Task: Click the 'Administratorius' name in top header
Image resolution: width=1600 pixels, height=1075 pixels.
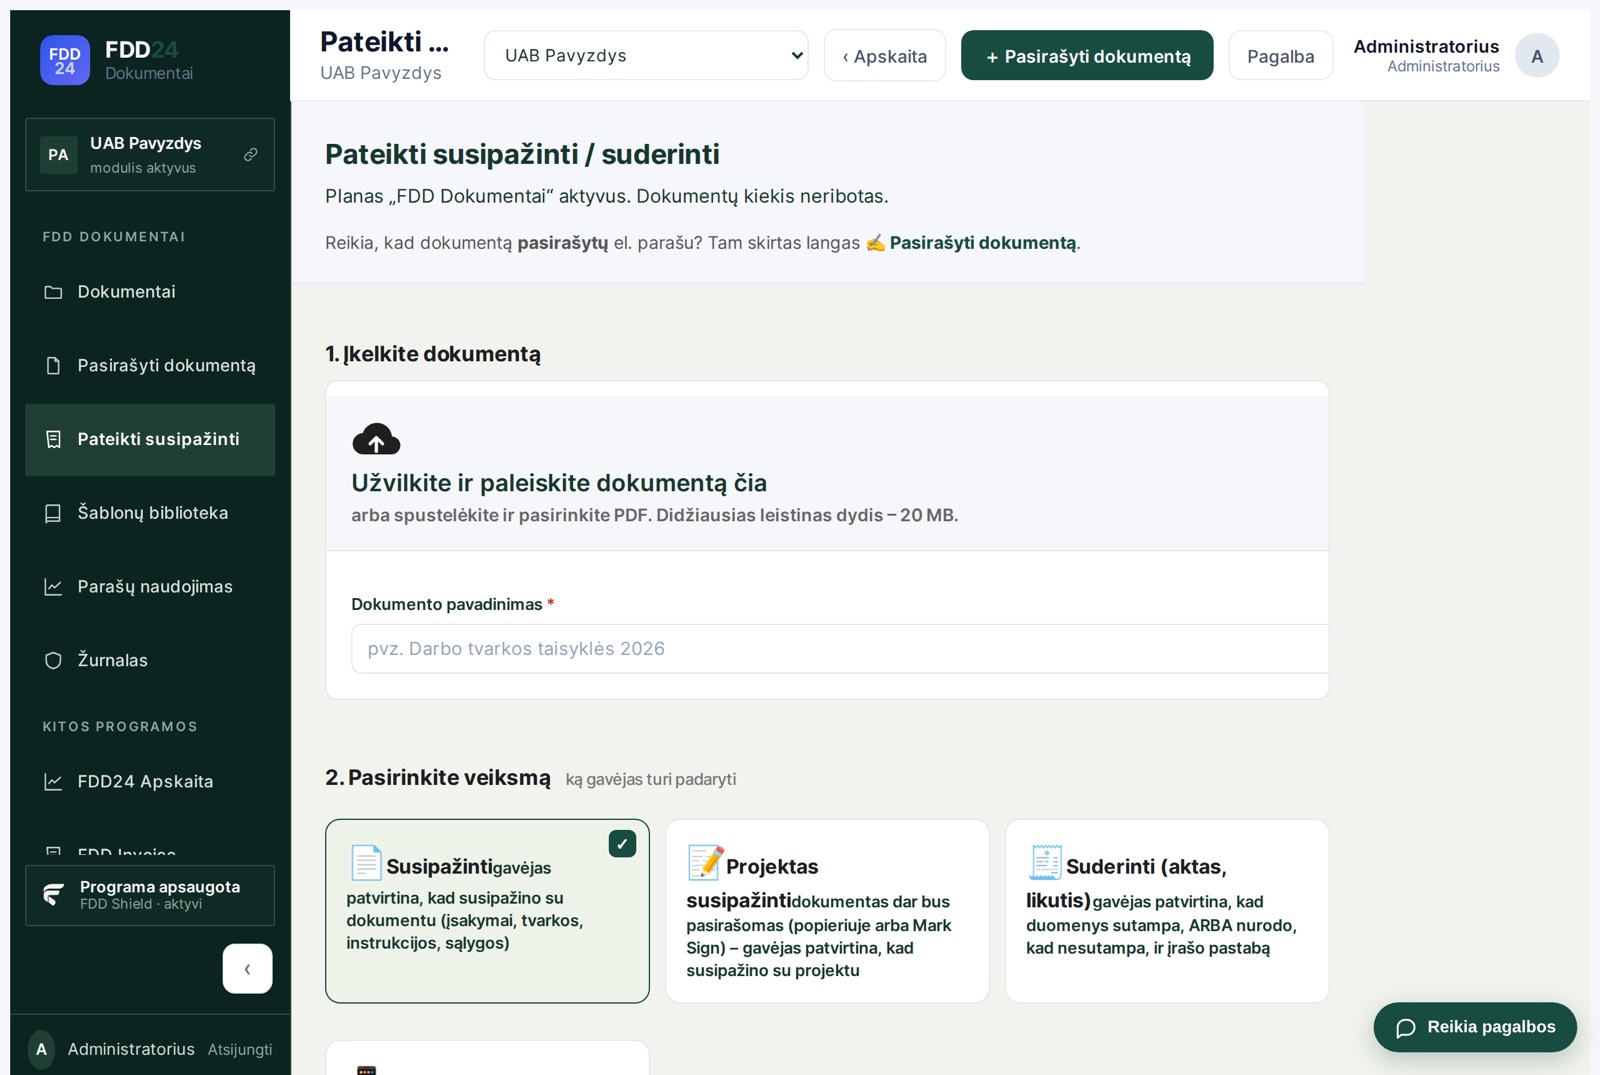Action: coord(1426,46)
